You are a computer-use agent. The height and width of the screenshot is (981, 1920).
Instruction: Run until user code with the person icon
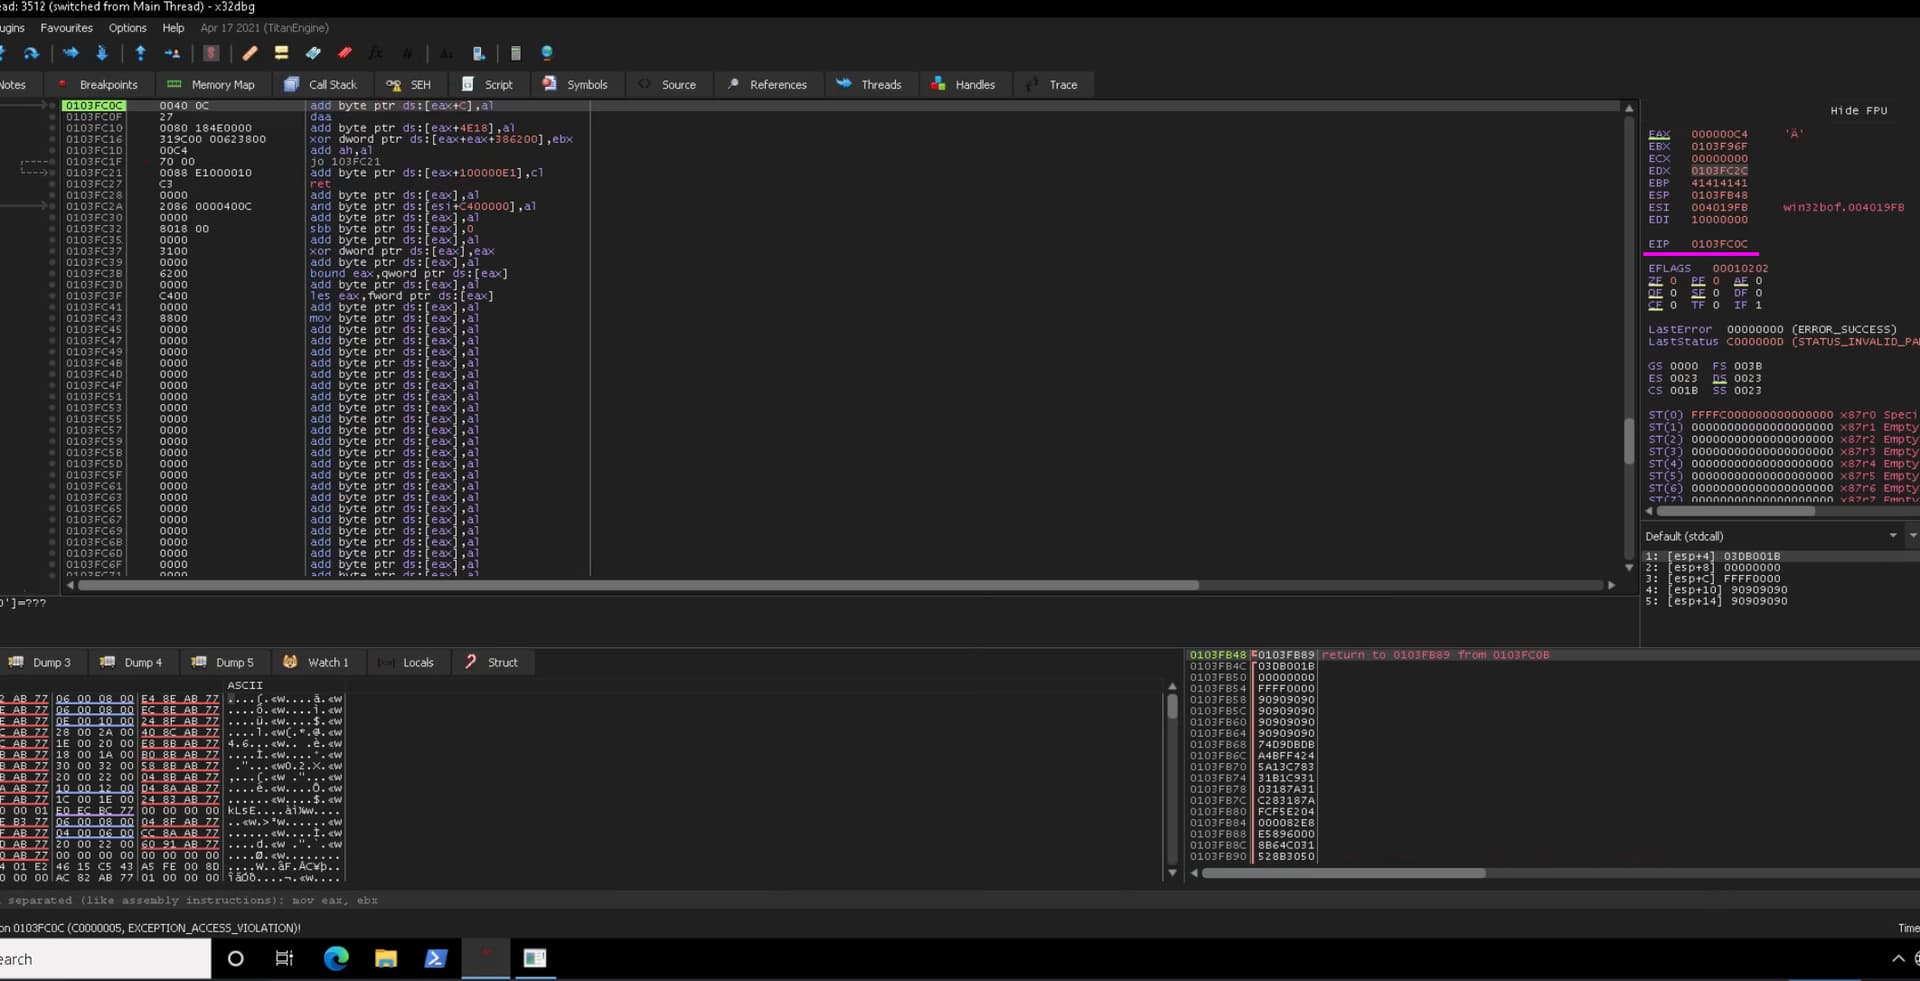172,53
